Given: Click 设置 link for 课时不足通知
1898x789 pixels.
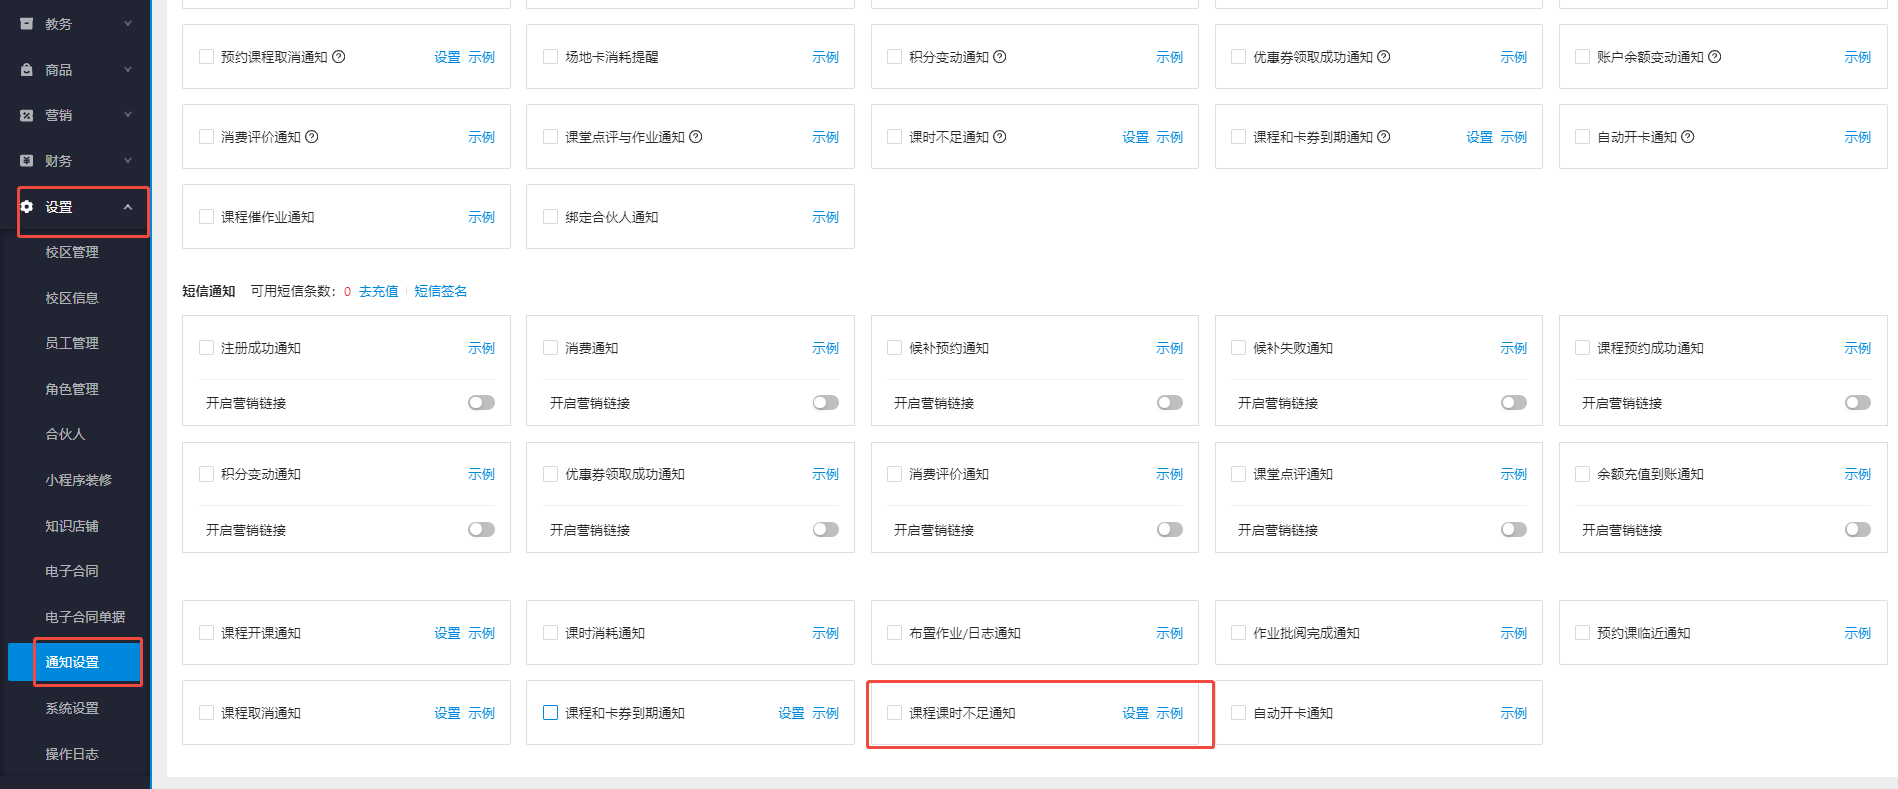Looking at the screenshot, I should coord(1135,137).
